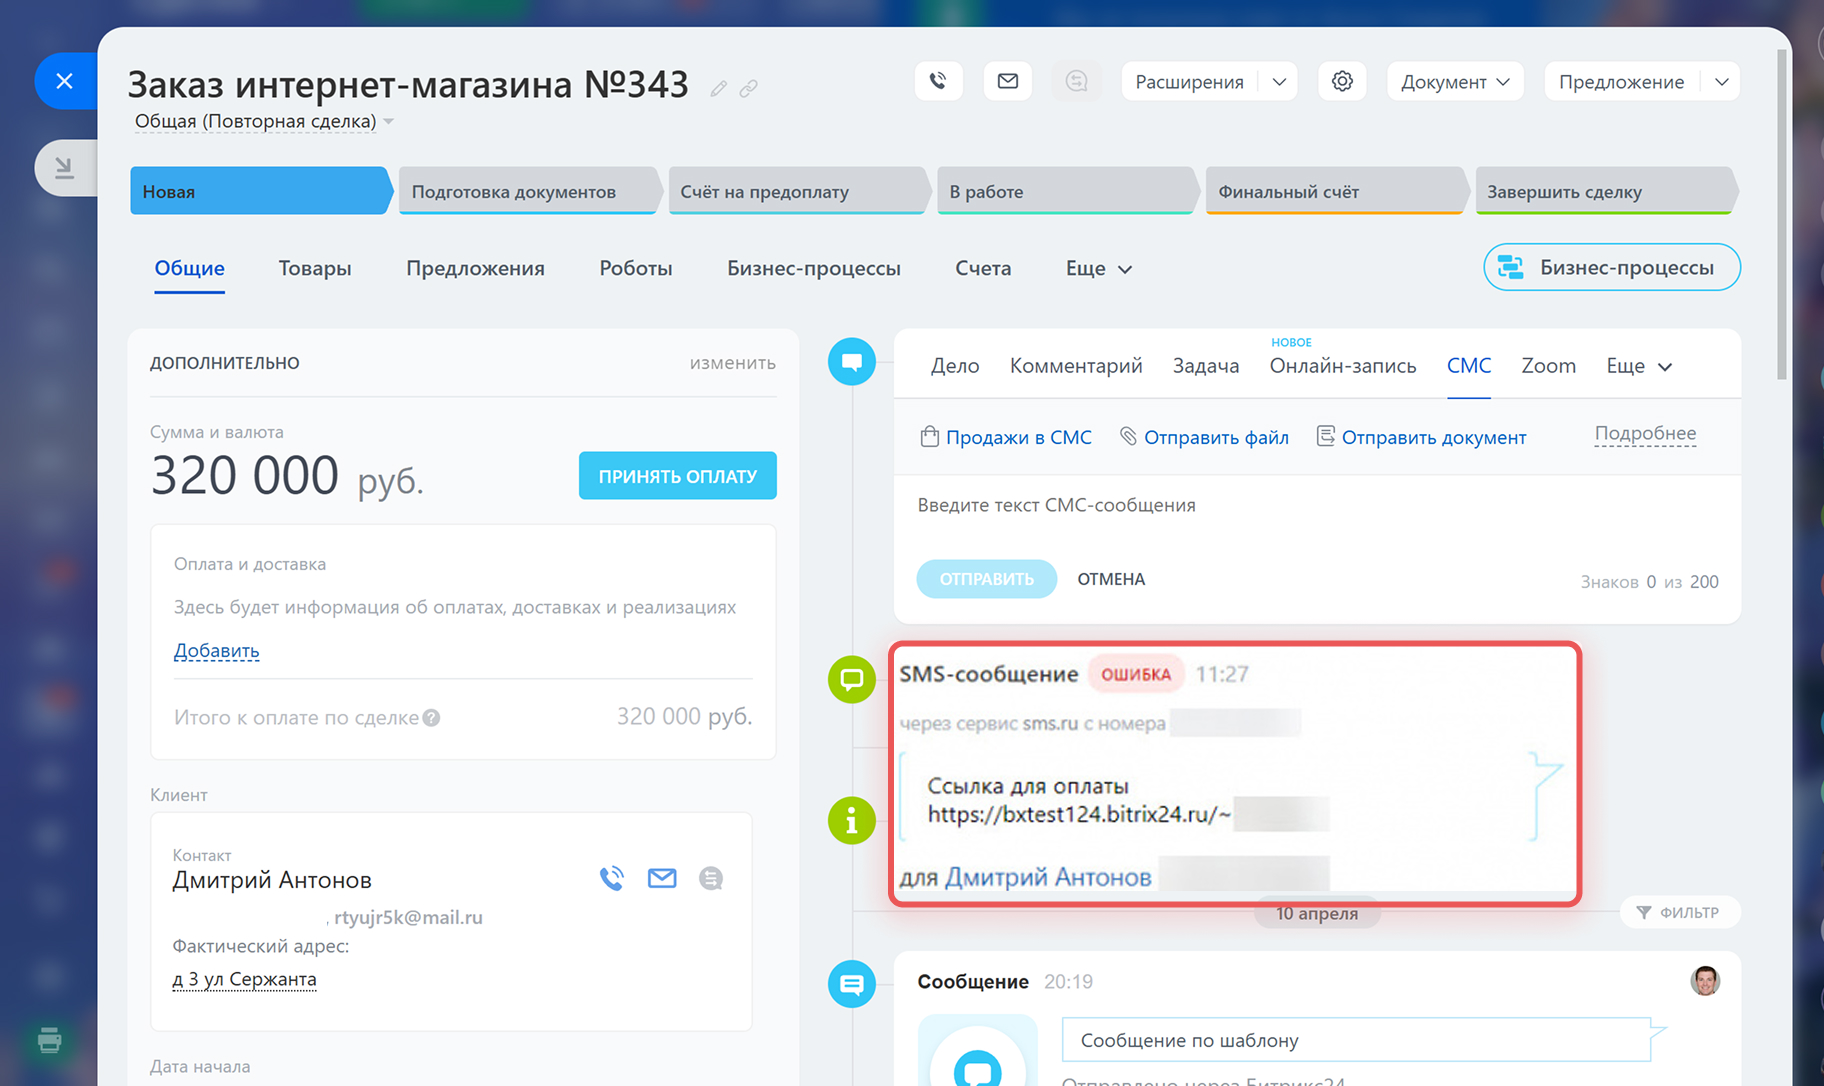Expand the Еще dropdown in the main deal tabs
The image size is (1824, 1086).
1098,268
